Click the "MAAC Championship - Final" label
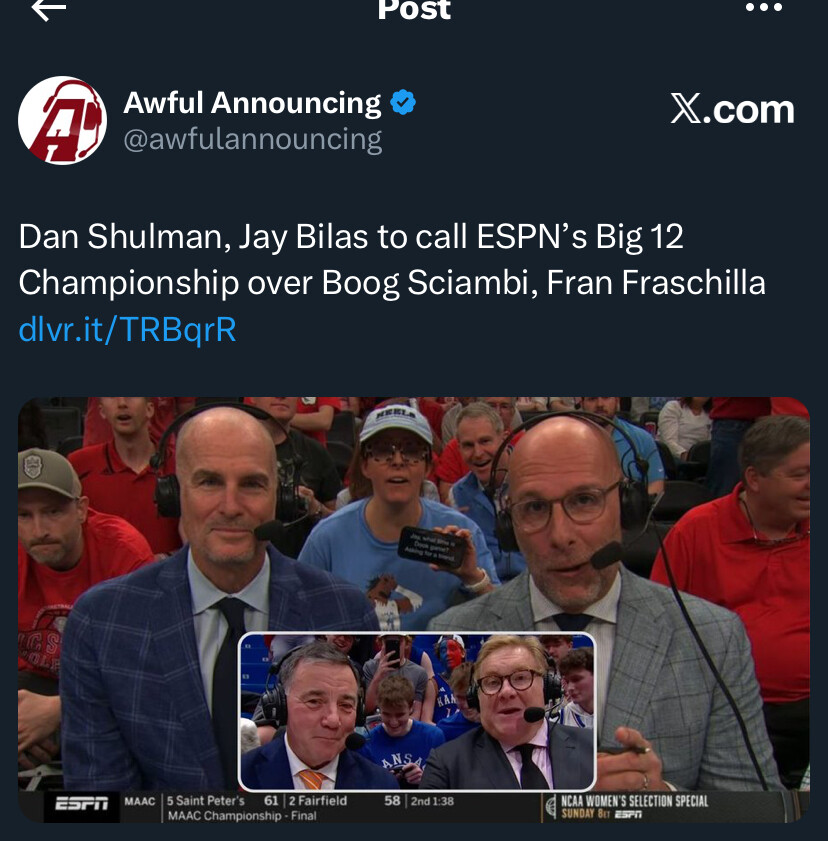The image size is (828, 841). (241, 816)
